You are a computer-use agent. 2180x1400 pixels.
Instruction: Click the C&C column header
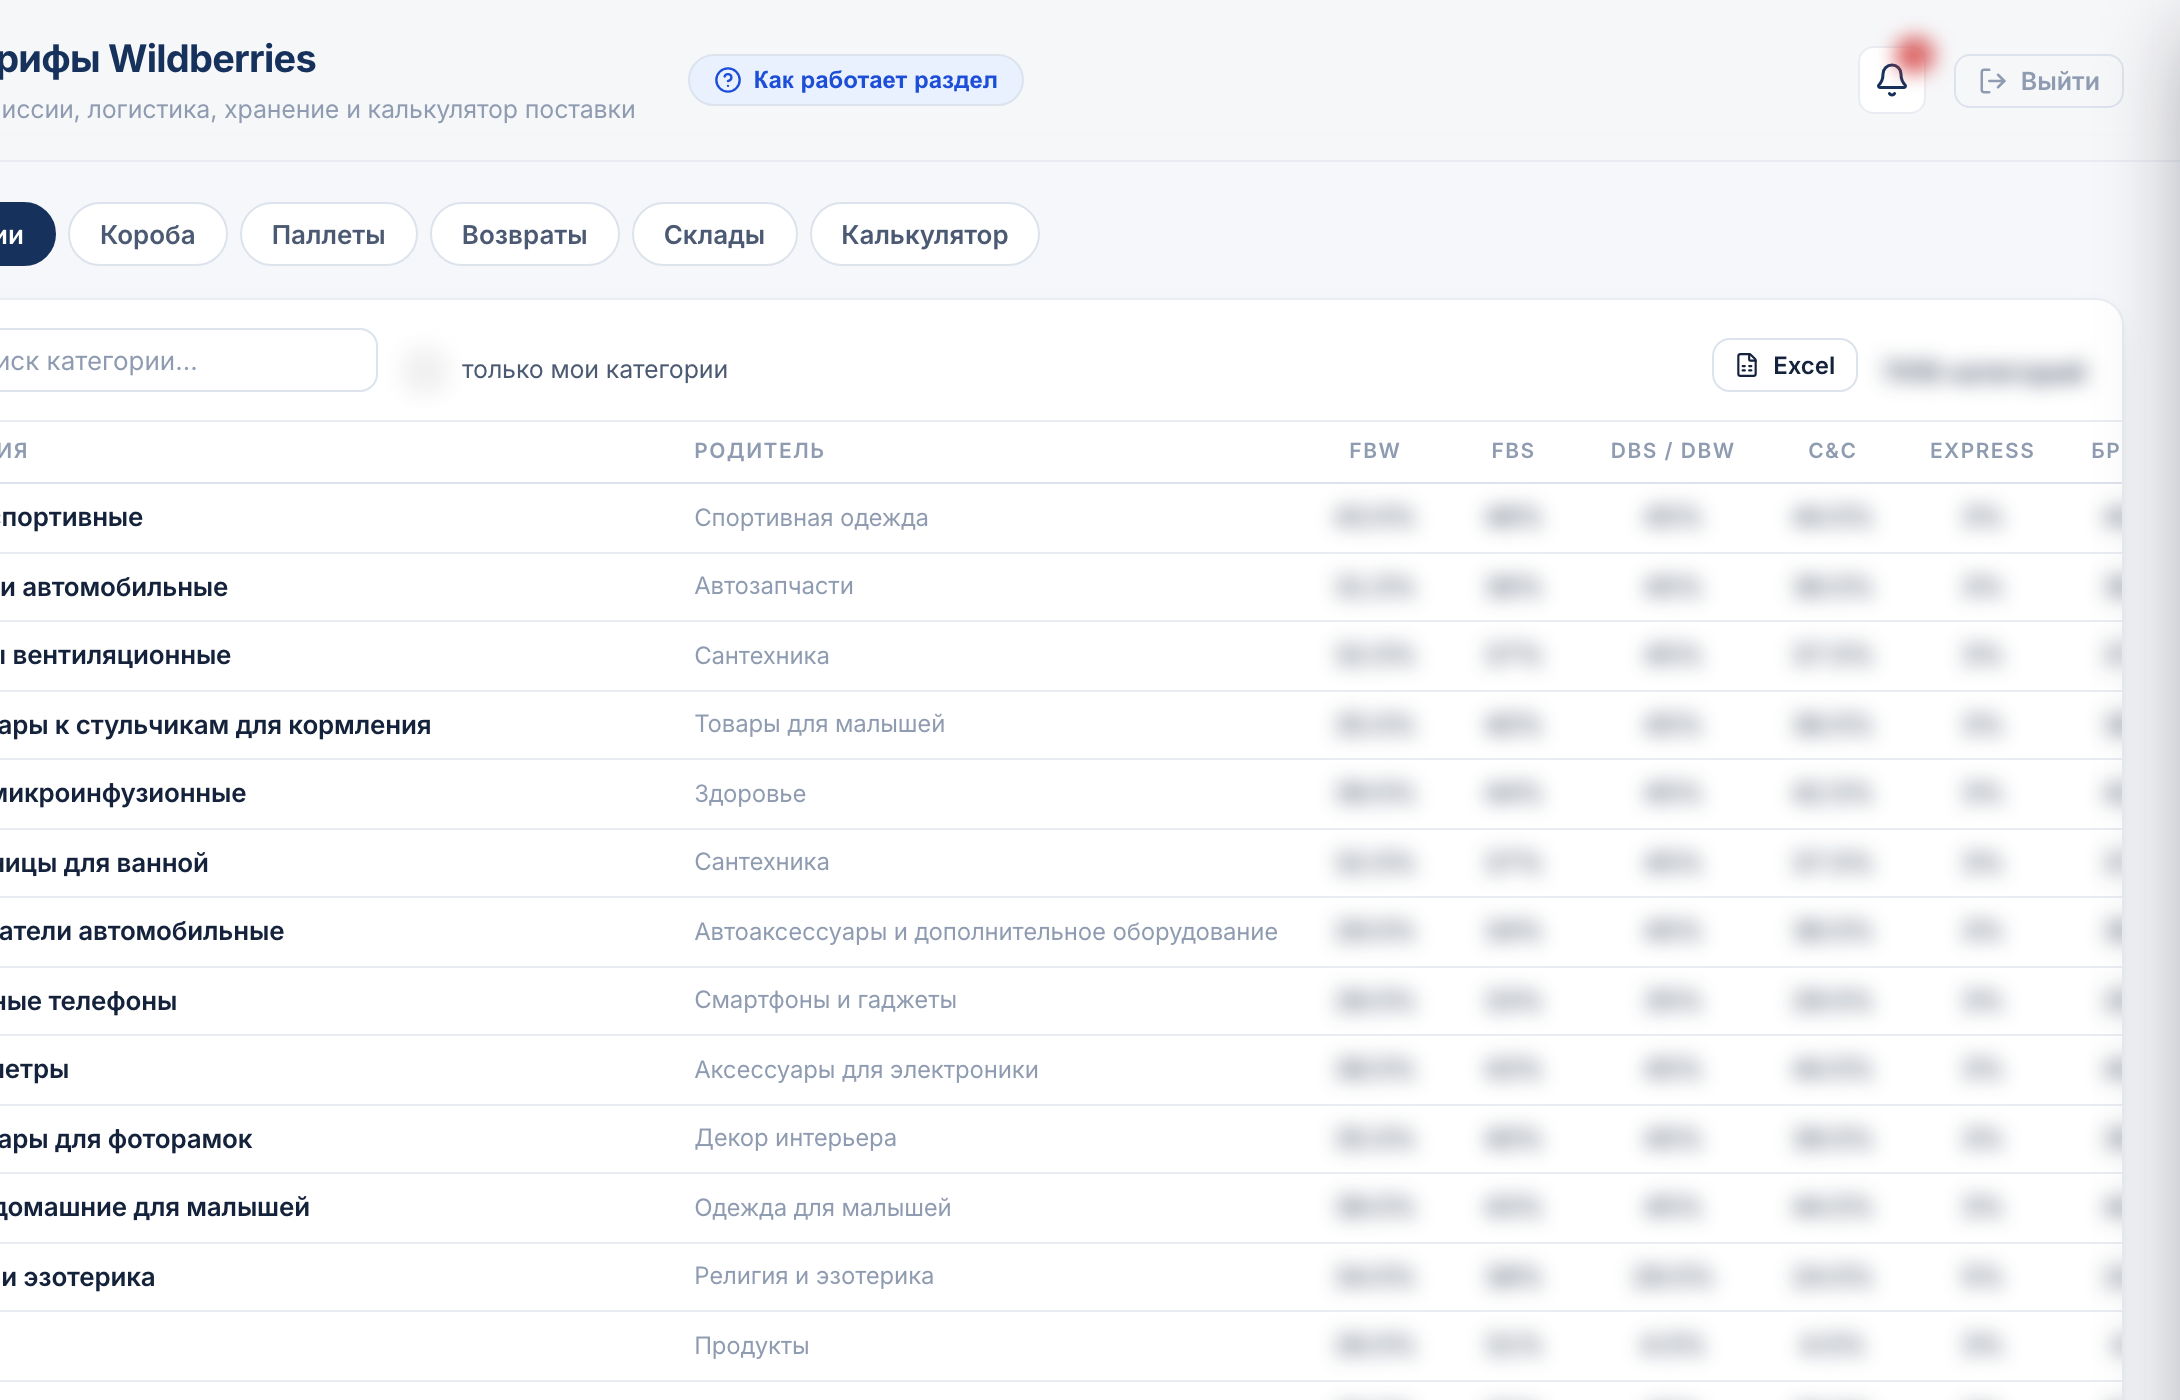pos(1832,451)
